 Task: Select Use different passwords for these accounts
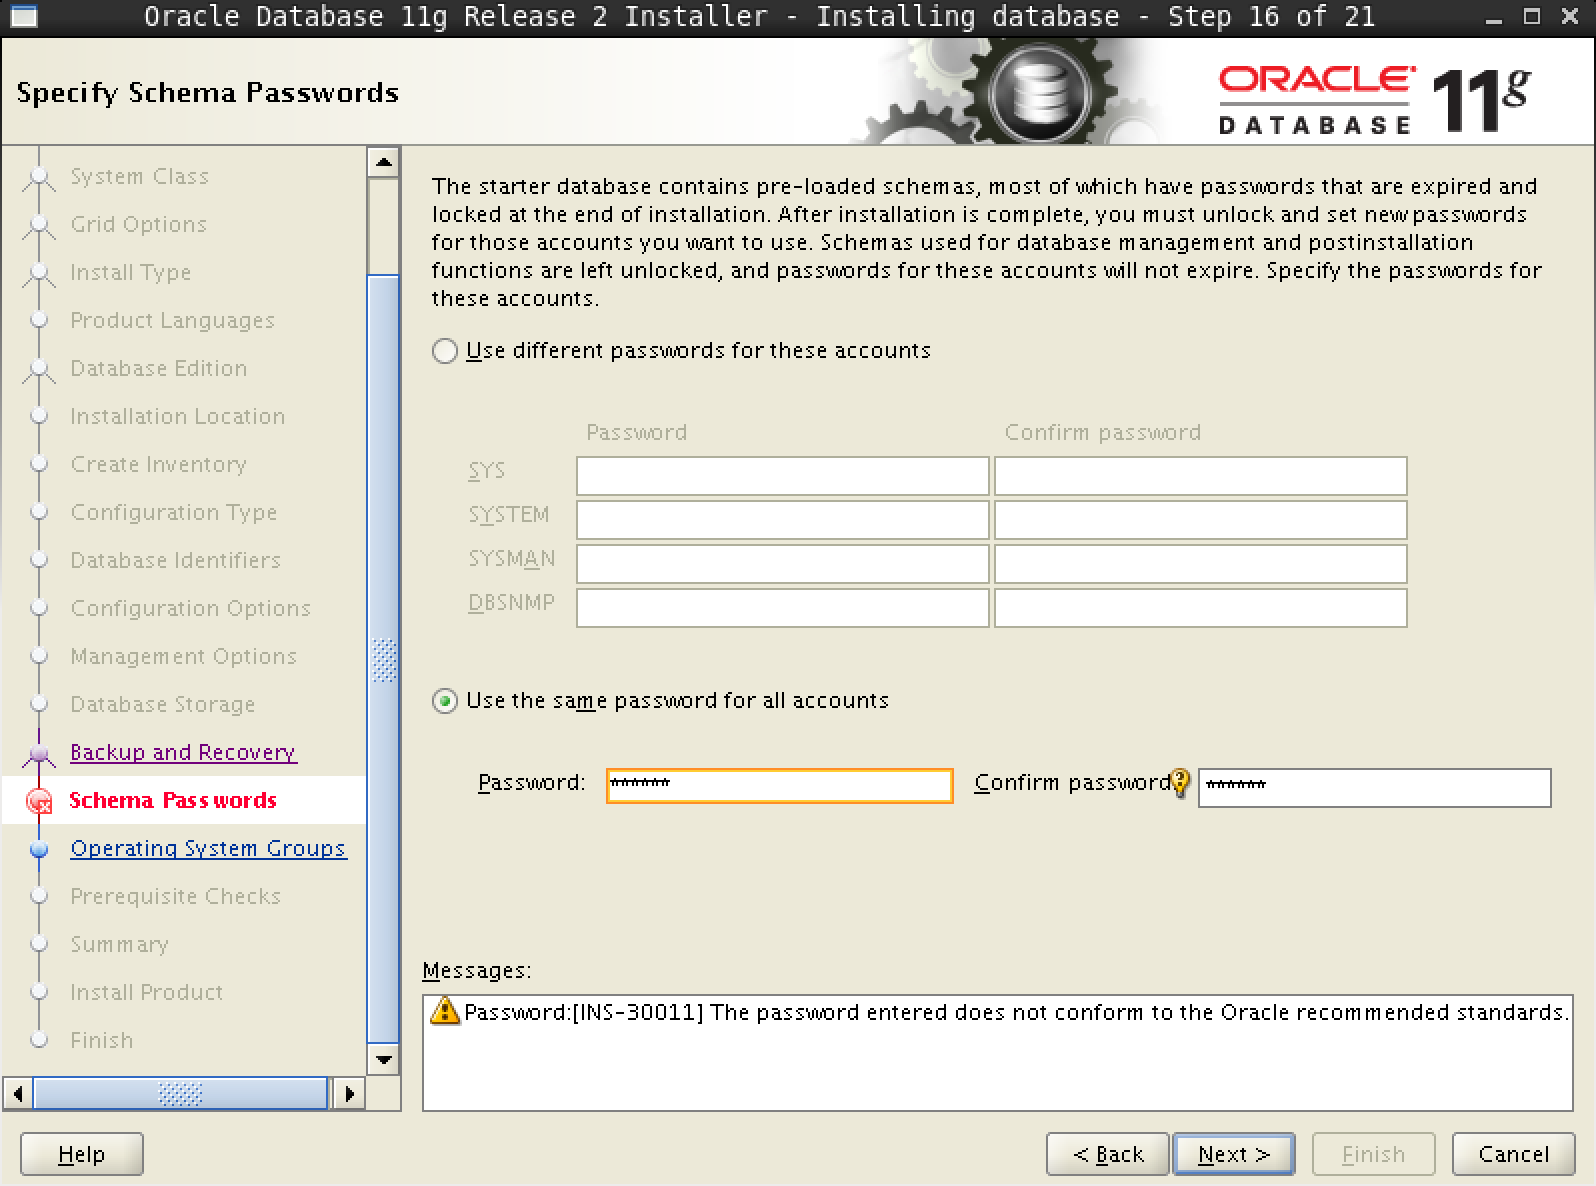tap(445, 351)
